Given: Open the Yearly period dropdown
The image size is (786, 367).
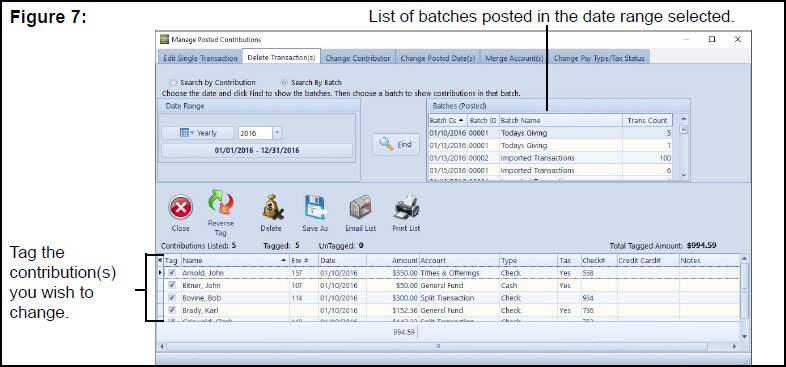Looking at the screenshot, I should point(198,133).
